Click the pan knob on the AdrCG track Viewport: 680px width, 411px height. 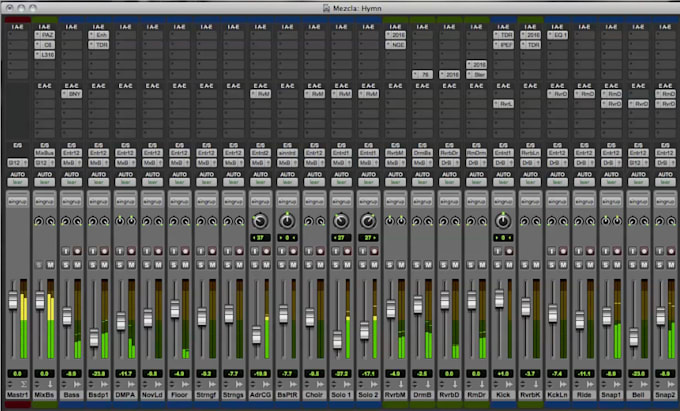point(260,221)
